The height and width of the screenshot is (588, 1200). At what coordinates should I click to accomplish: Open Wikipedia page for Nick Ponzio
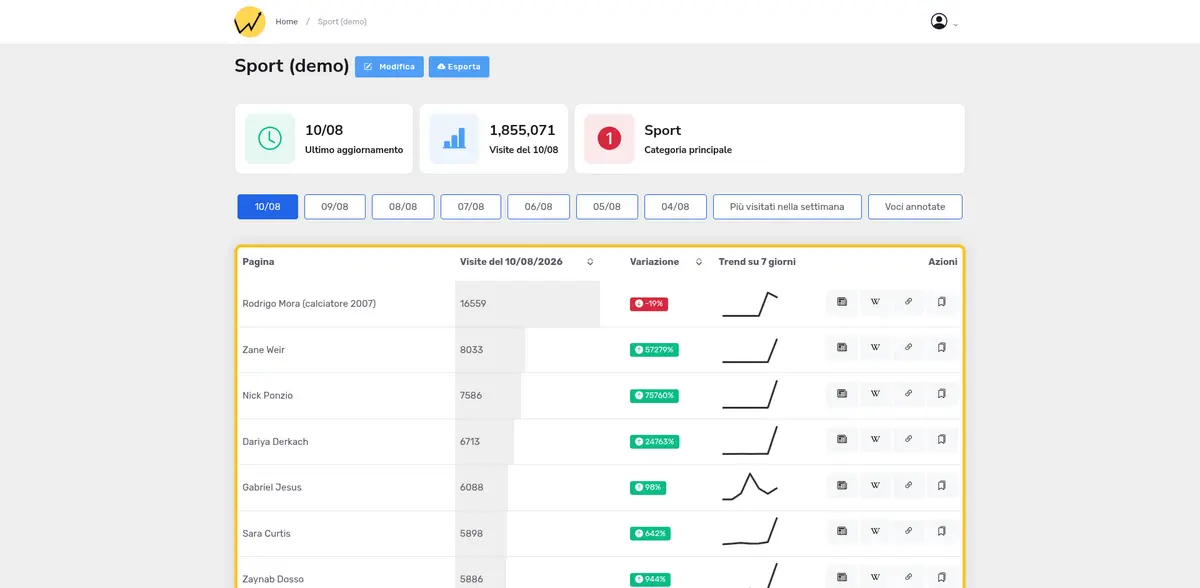click(875, 394)
